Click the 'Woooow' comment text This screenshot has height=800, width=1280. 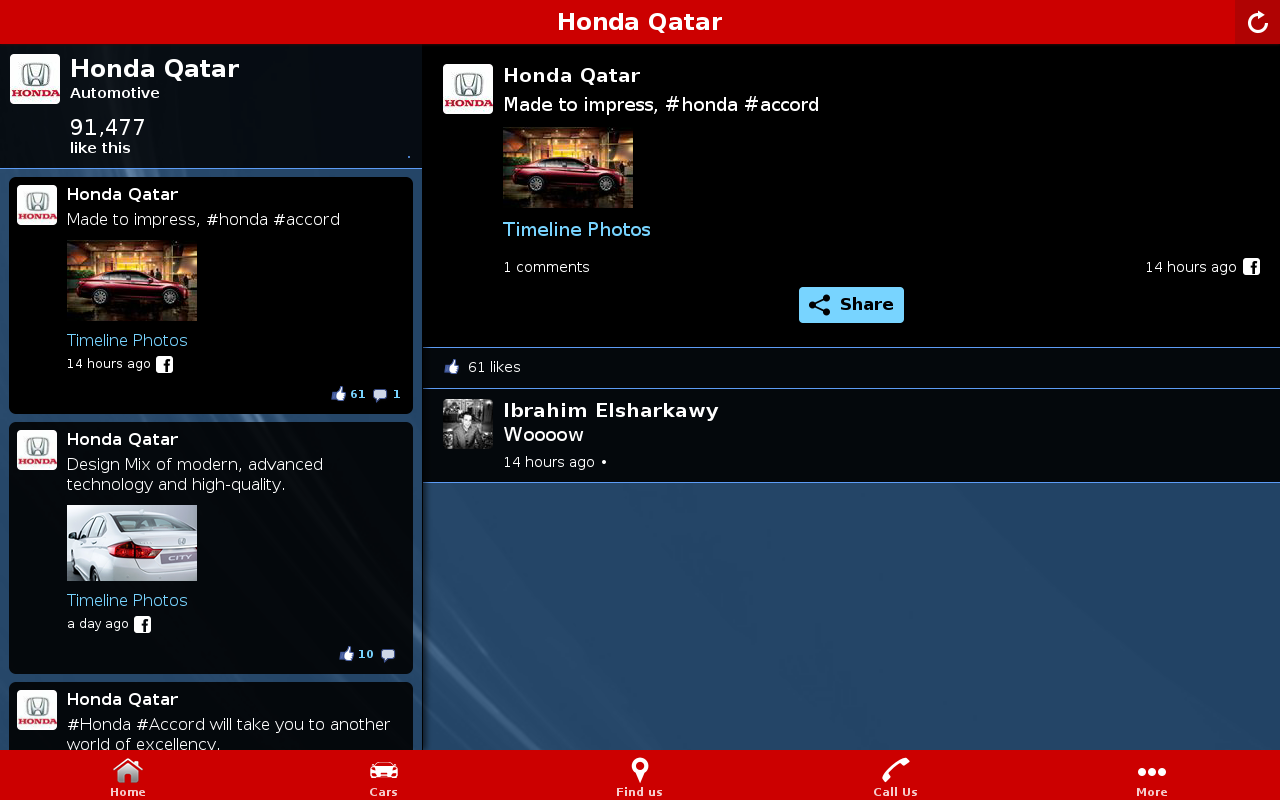click(543, 435)
